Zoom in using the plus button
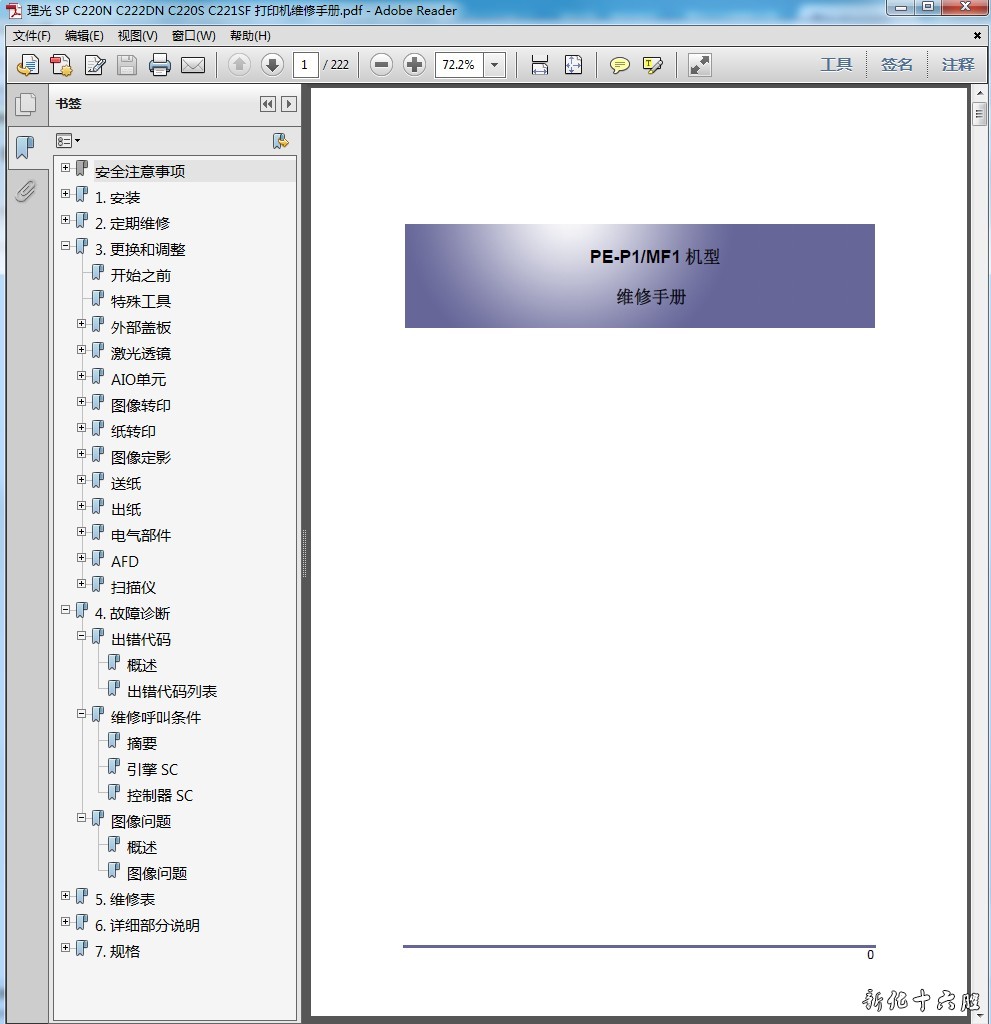Screen dimensions: 991x1024 point(414,65)
